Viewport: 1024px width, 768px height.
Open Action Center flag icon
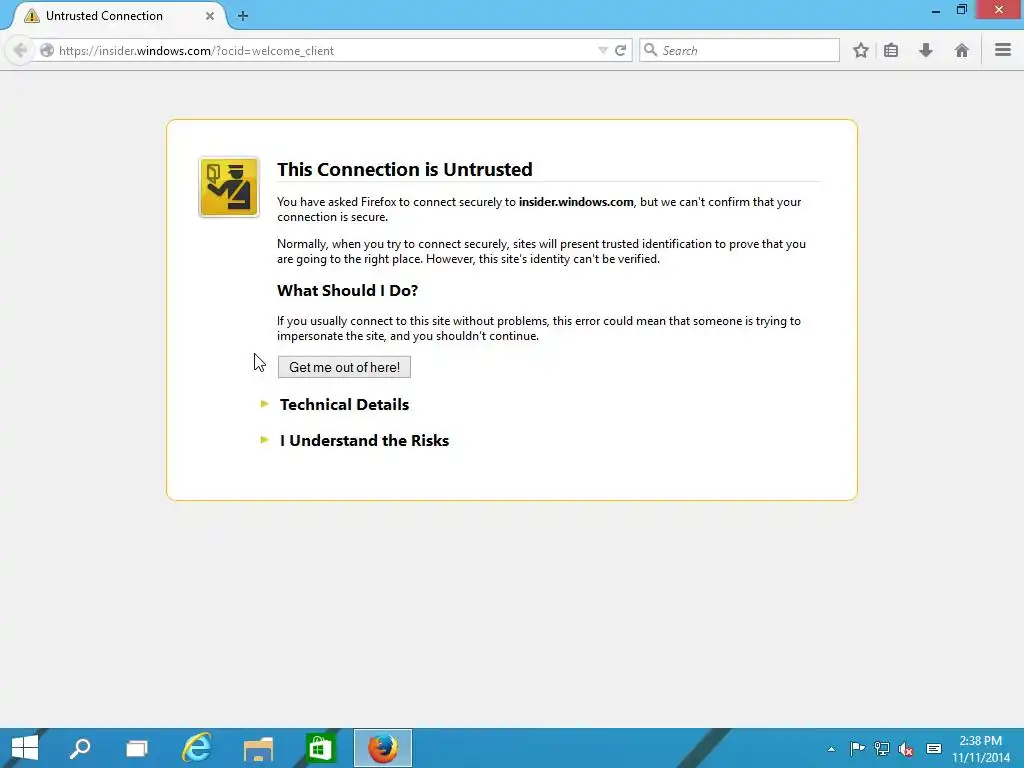pyautogui.click(x=857, y=748)
